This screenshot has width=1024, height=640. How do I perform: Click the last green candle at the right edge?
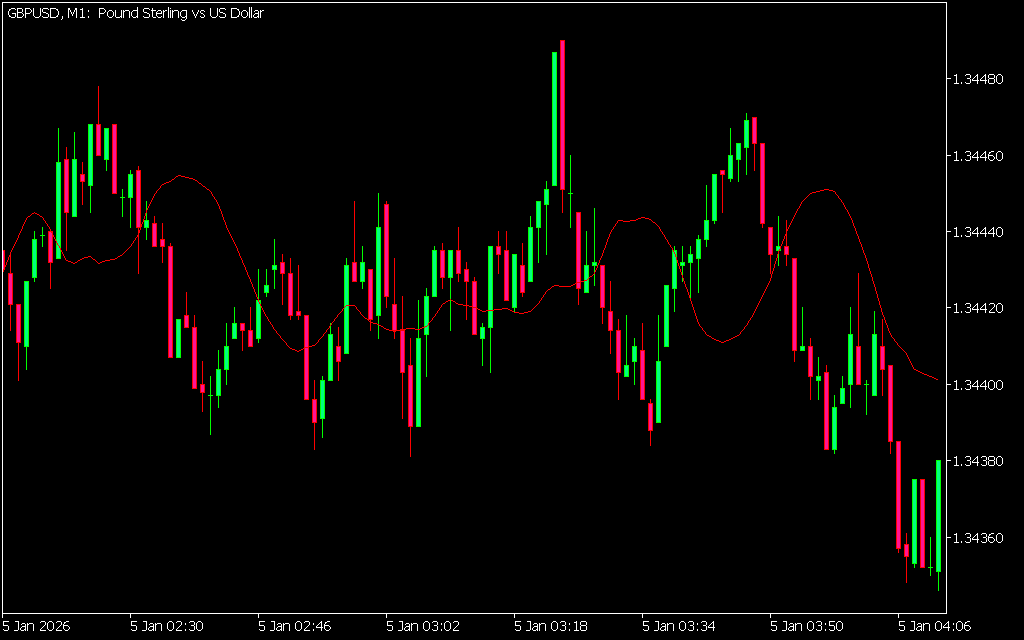coord(939,515)
